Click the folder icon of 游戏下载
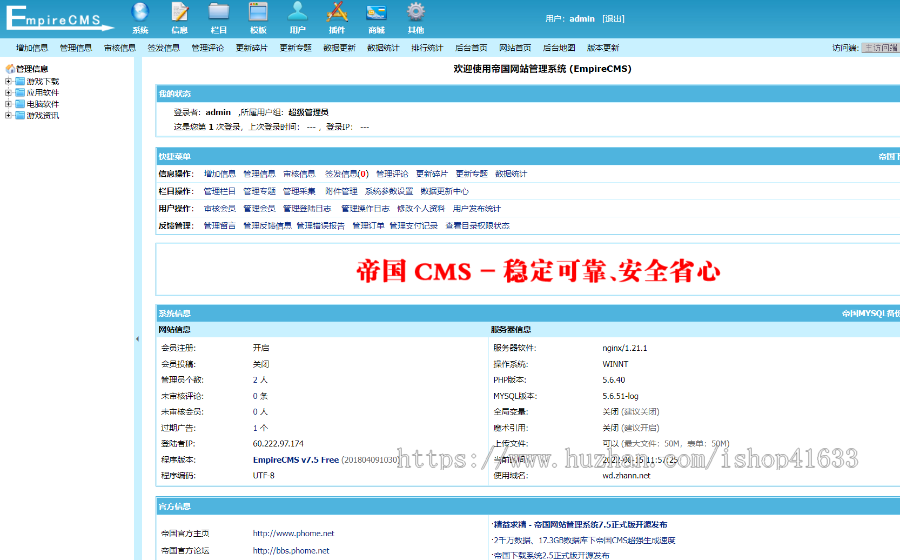Viewport: 900px width, 560px height. click(x=20, y=81)
